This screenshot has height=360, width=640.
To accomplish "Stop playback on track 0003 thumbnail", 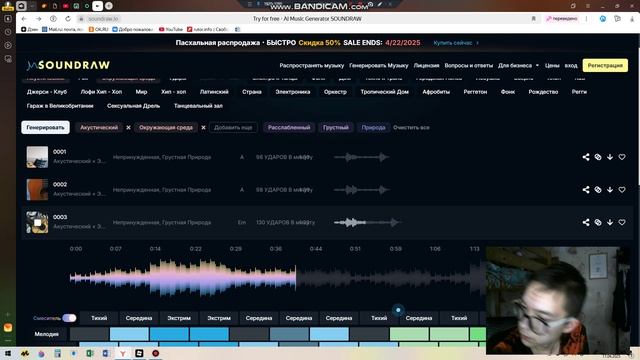I will pos(37,222).
